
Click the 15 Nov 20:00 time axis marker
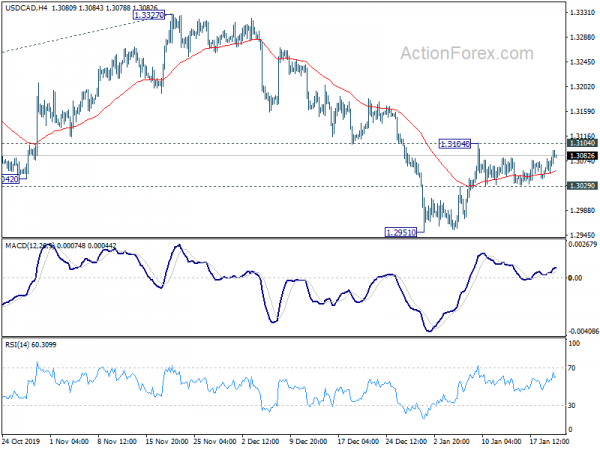(x=166, y=441)
